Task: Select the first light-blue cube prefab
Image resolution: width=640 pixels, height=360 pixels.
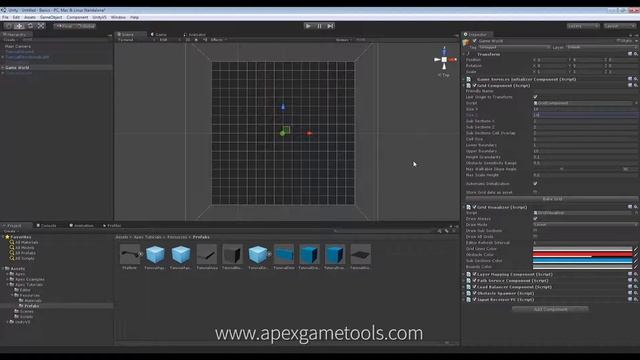Action: tap(155, 254)
